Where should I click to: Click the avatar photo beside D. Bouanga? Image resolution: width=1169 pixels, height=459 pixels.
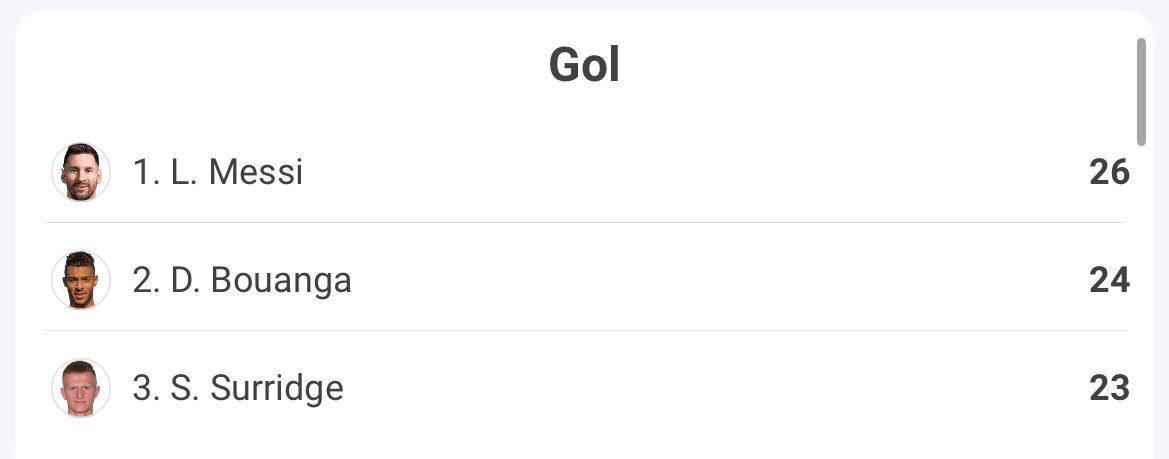81,280
